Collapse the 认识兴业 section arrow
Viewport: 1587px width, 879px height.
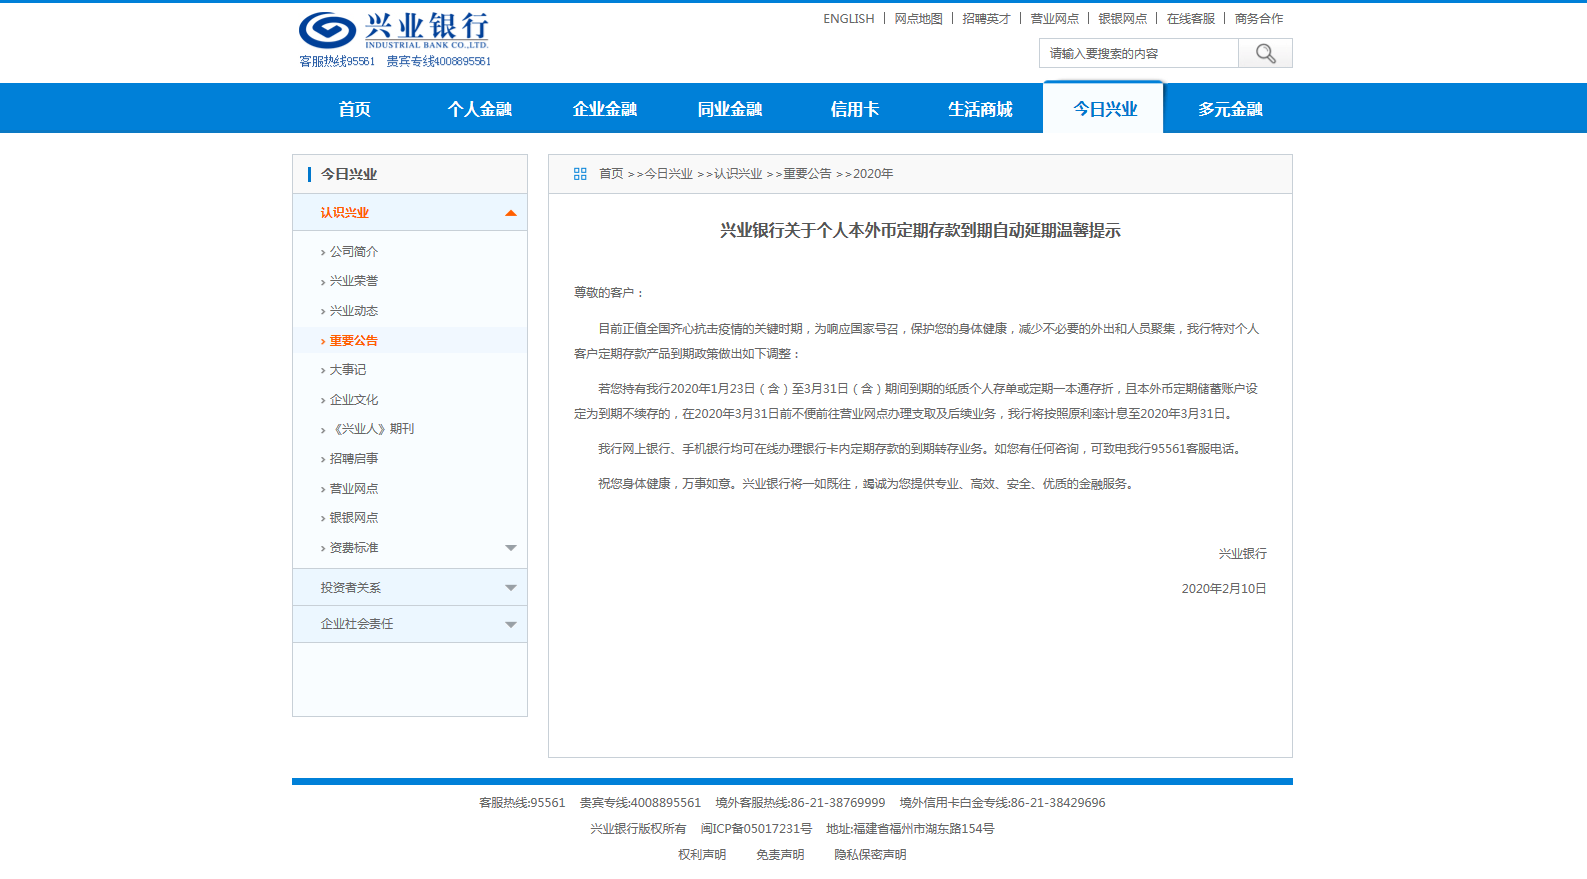[x=511, y=213]
